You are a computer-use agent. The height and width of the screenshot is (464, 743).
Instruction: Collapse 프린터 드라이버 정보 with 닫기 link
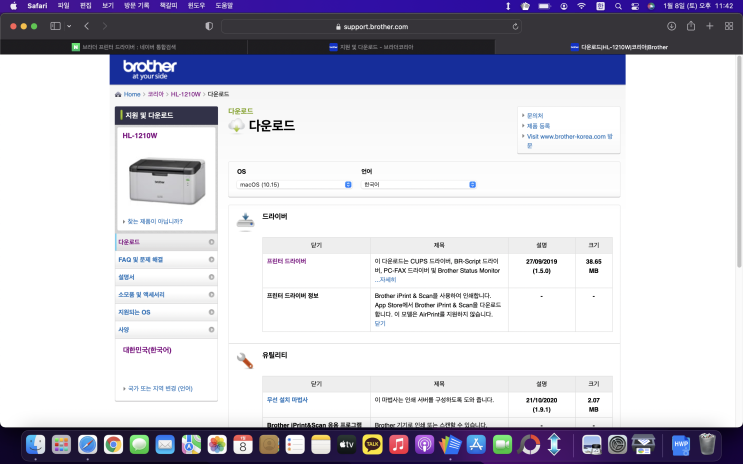[380, 324]
